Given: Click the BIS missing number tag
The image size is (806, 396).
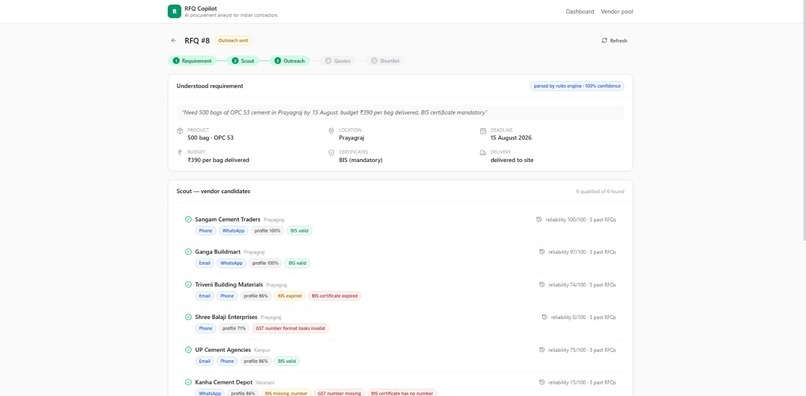Looking at the screenshot, I should pos(286,393).
